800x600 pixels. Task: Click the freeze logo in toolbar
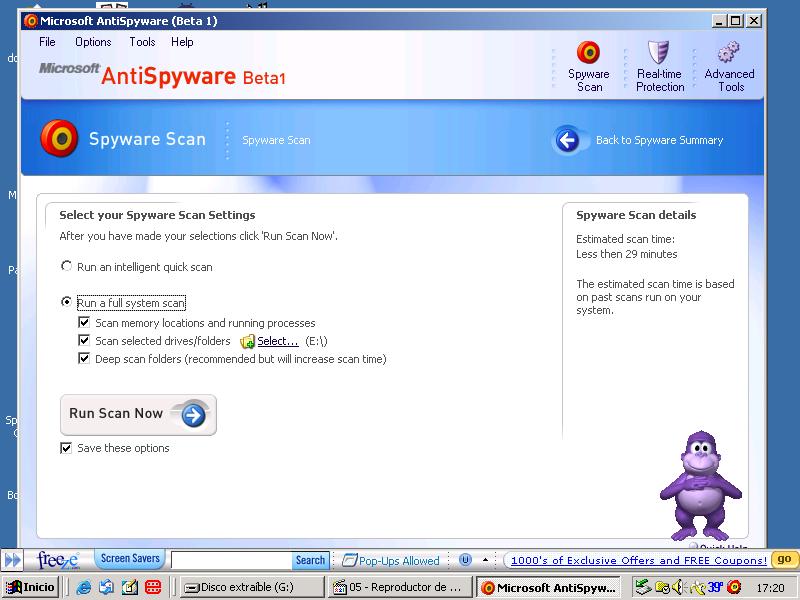tap(58, 560)
